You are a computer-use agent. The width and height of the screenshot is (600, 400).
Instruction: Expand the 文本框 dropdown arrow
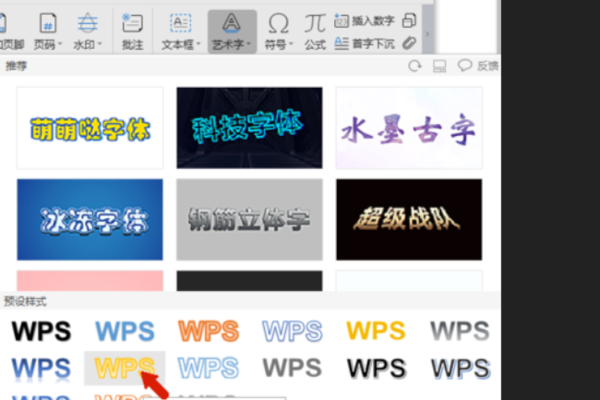(198, 44)
